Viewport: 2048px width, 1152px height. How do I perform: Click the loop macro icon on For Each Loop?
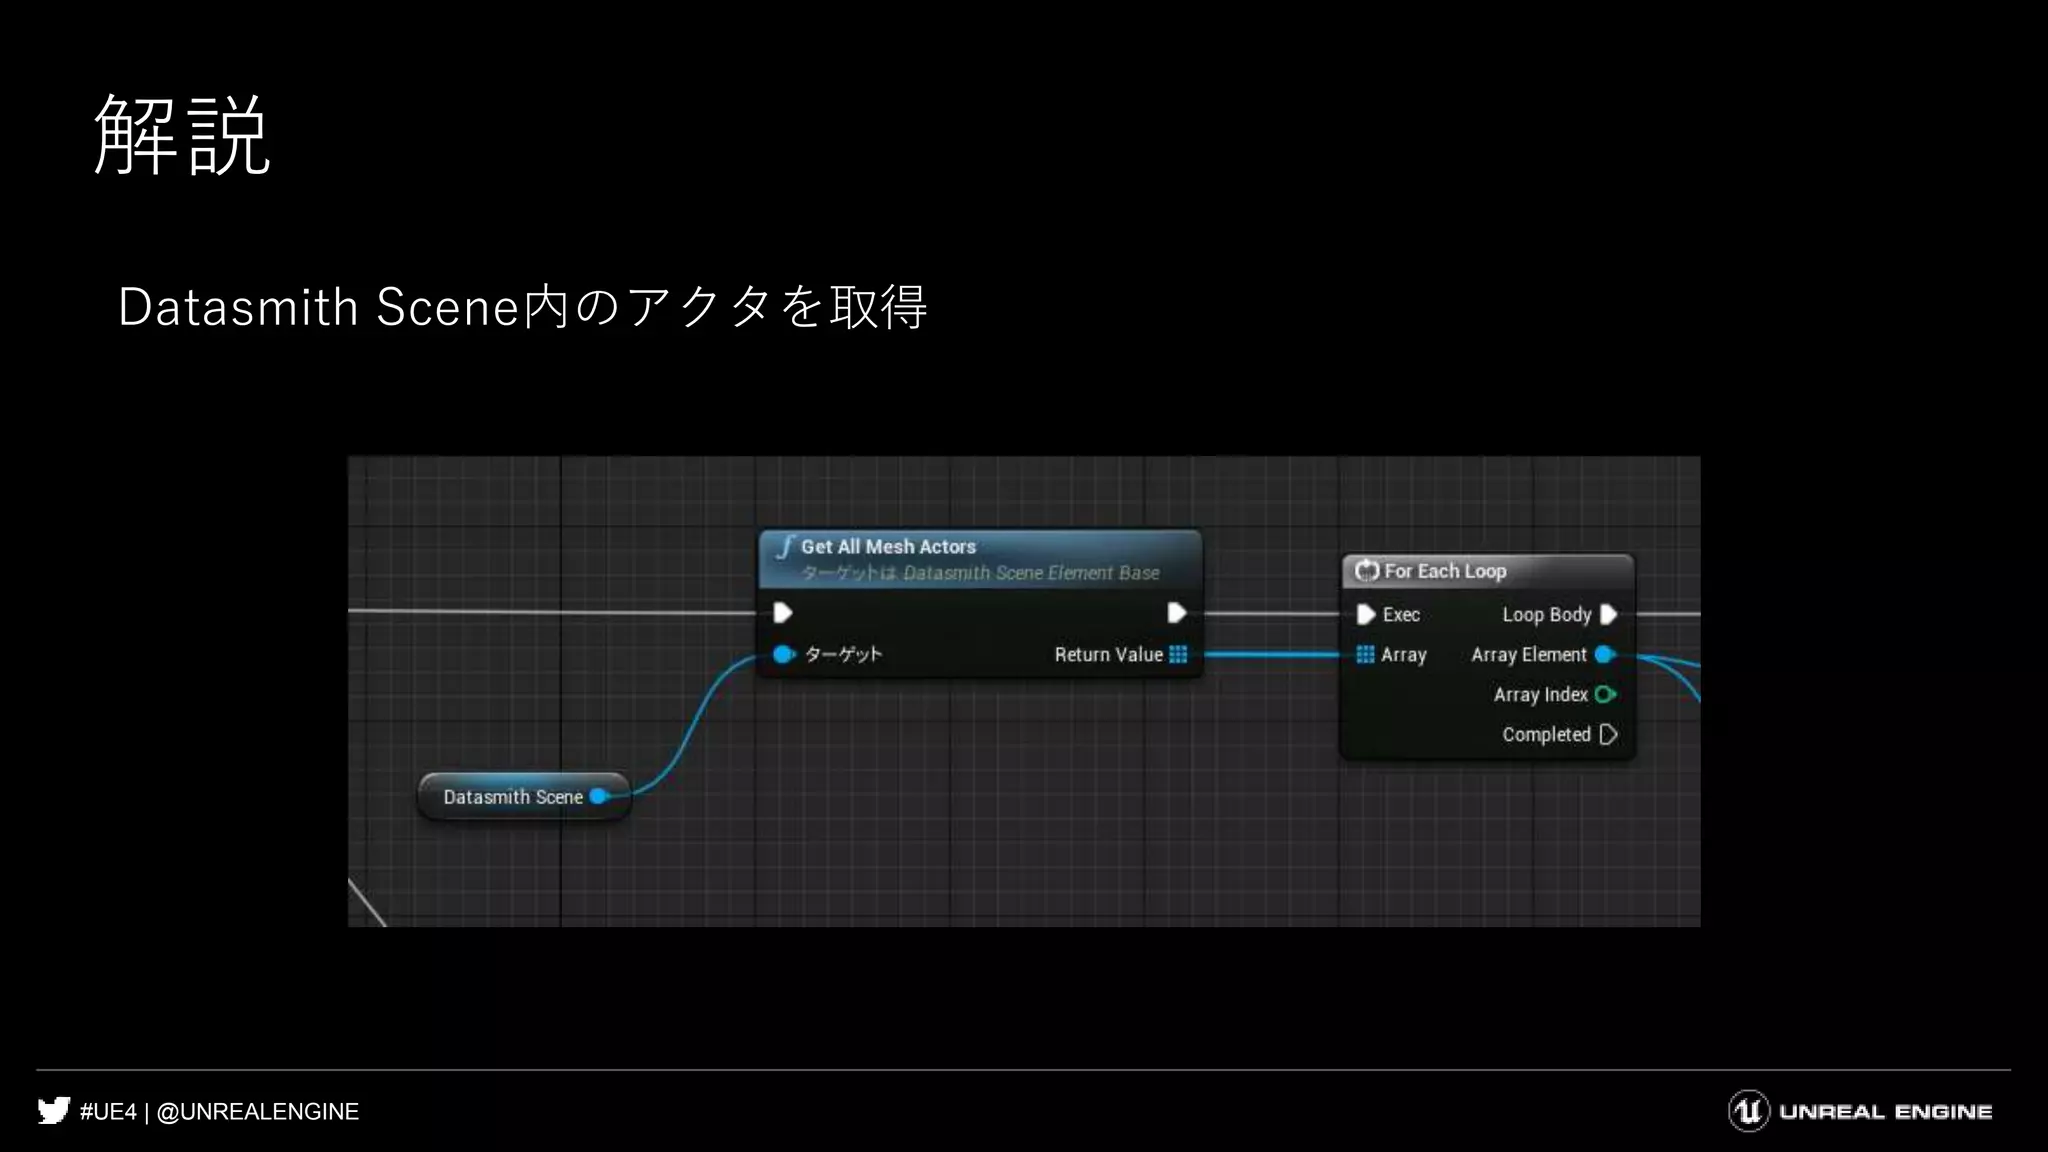coord(1367,571)
